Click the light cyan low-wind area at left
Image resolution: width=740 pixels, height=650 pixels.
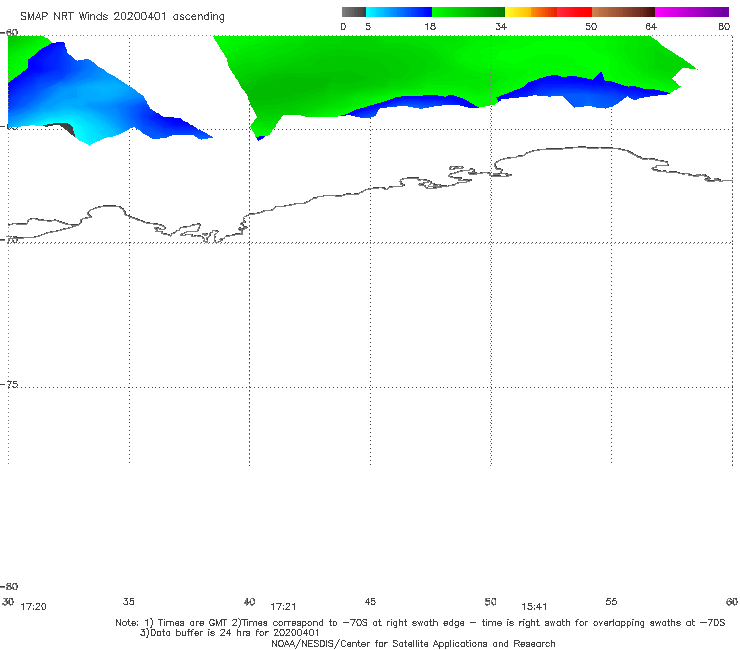coord(90,130)
